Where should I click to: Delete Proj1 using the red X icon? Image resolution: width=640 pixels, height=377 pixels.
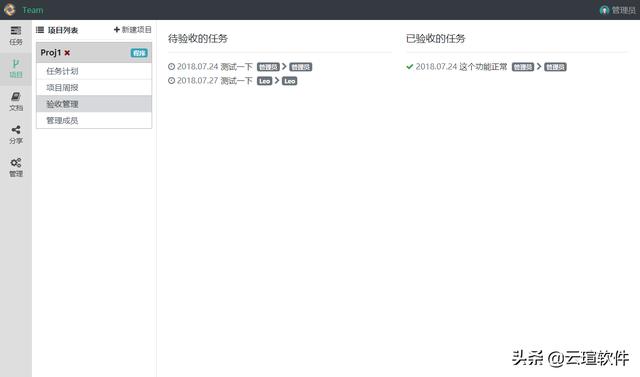67,53
